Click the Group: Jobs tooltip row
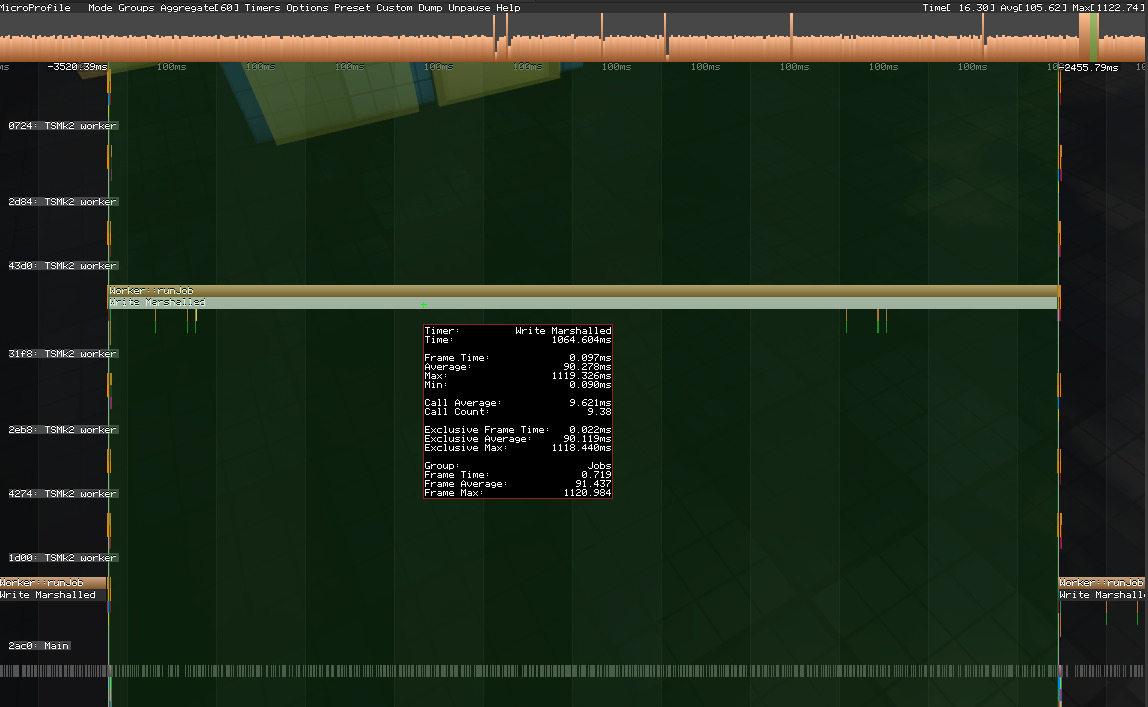Screen dimensions: 1148x707 point(518,465)
